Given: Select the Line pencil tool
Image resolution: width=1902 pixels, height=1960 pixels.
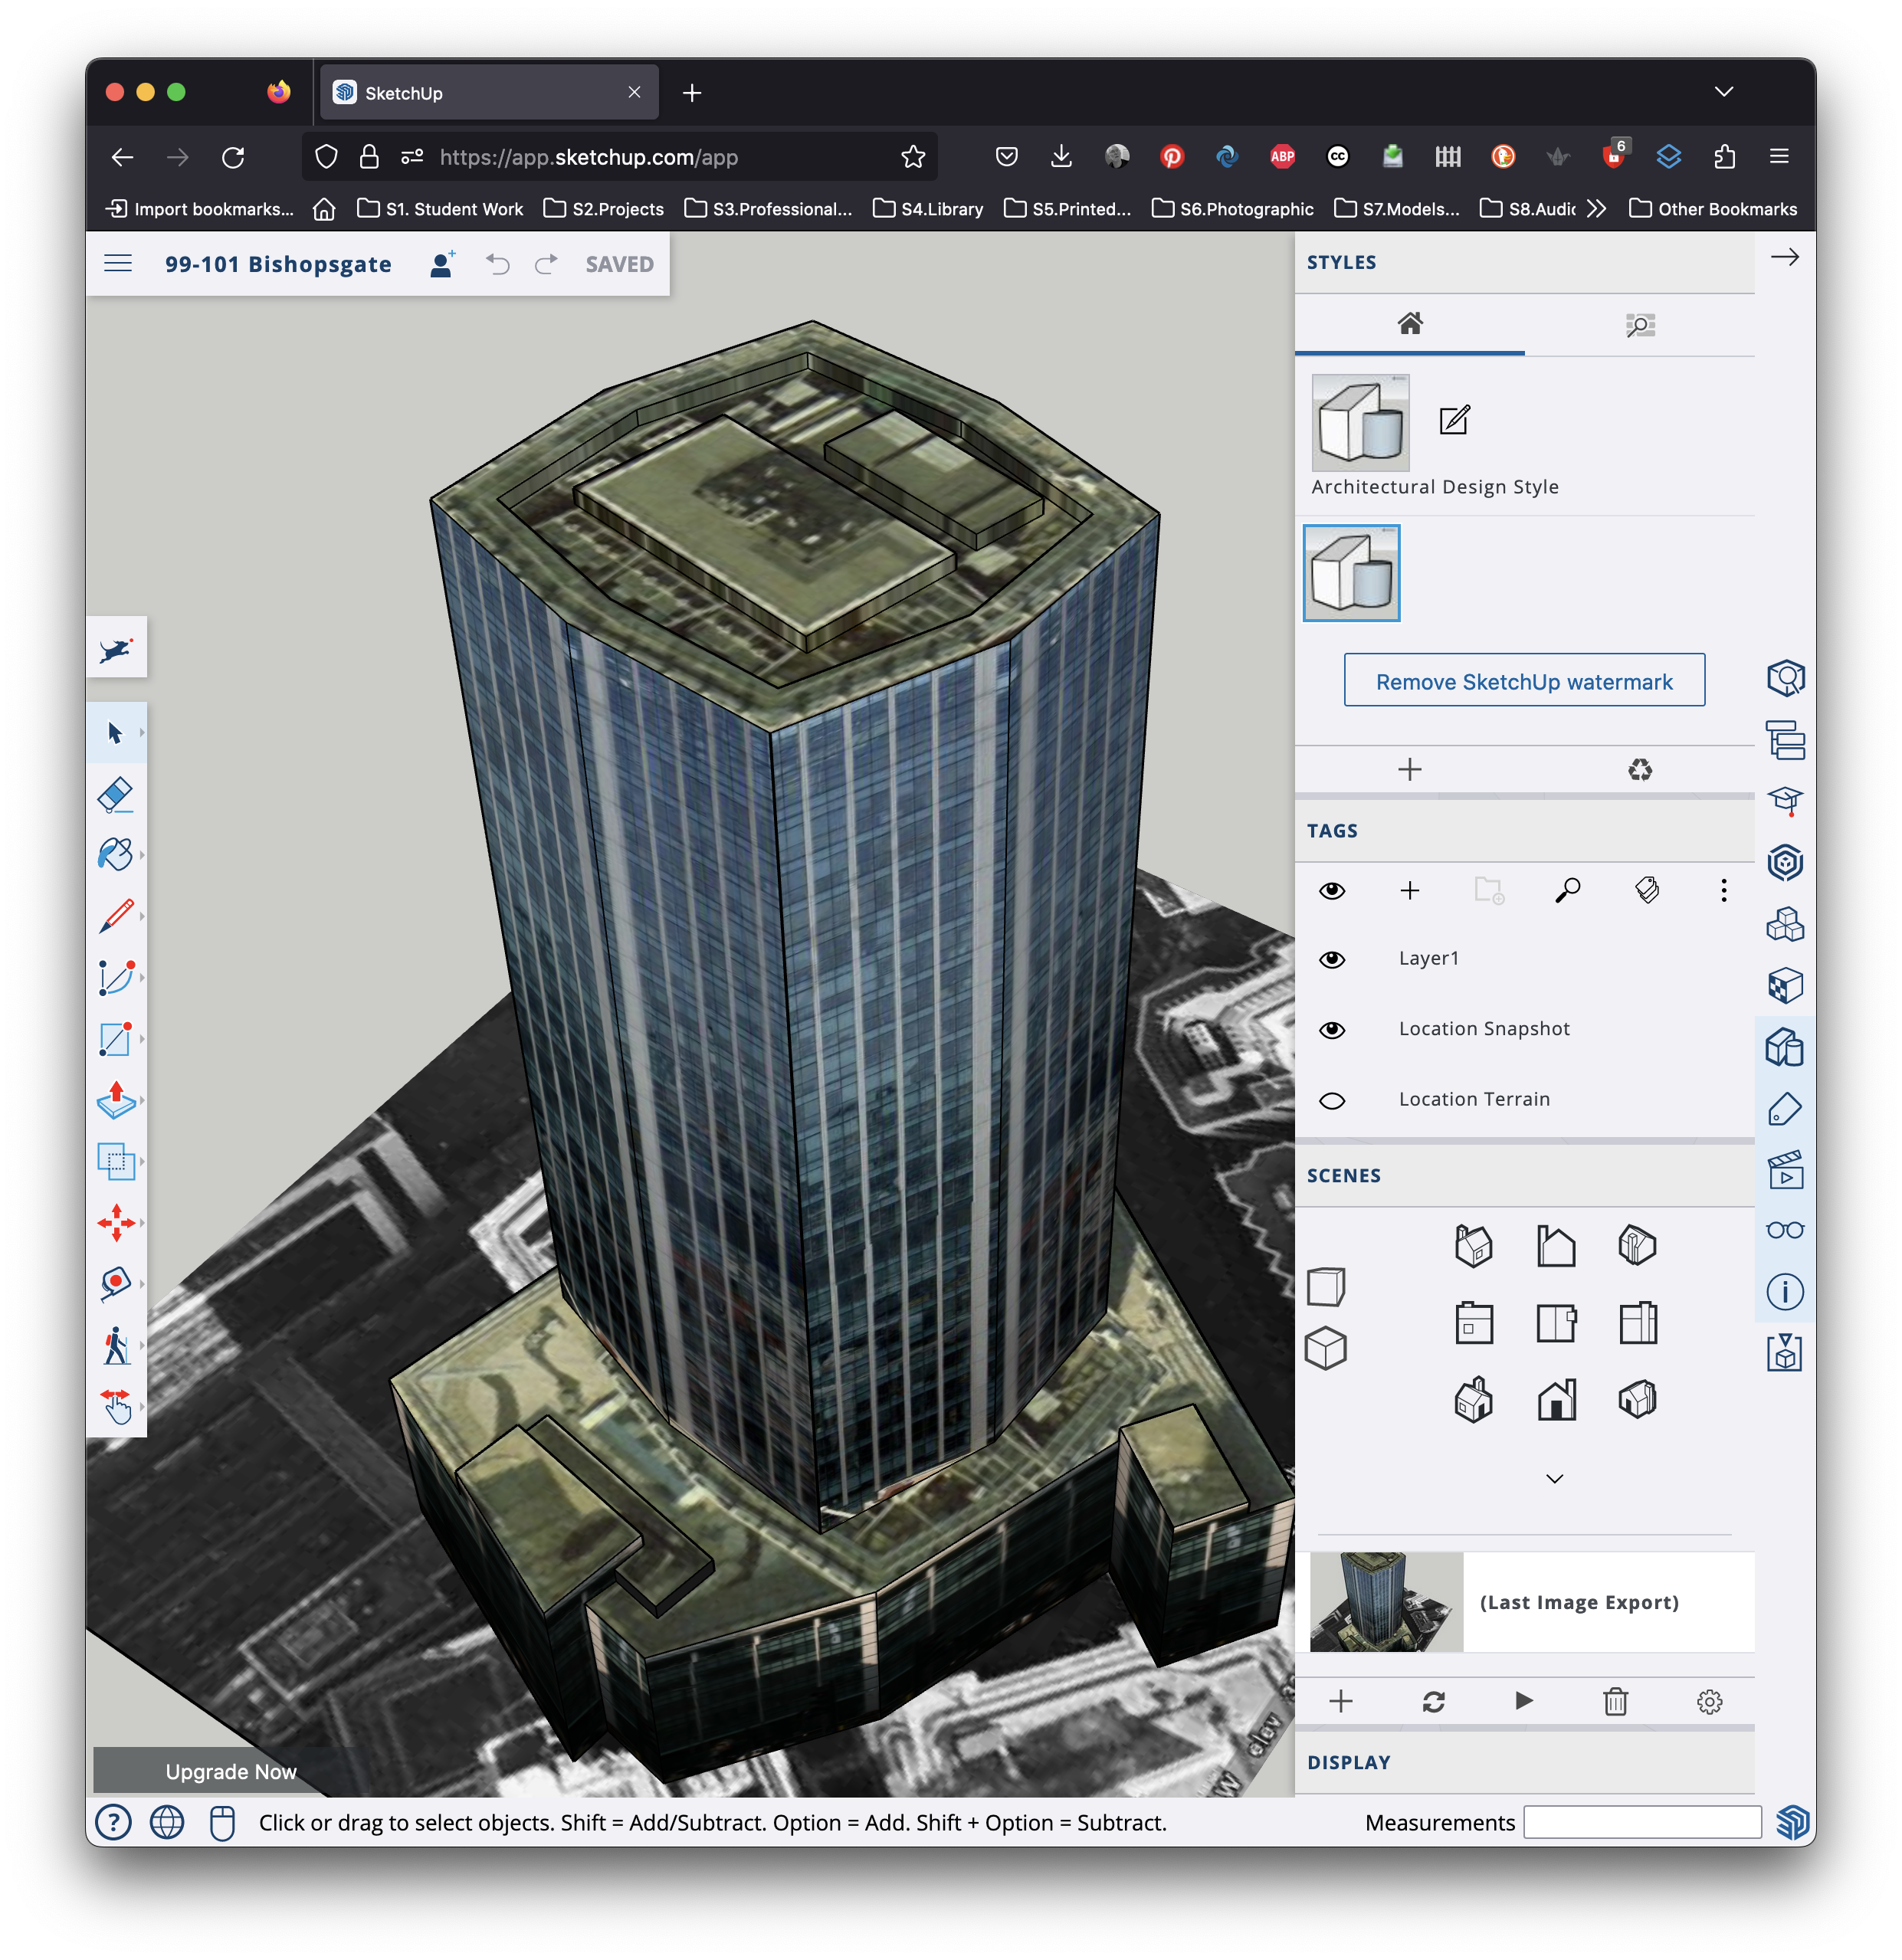Looking at the screenshot, I should (115, 916).
